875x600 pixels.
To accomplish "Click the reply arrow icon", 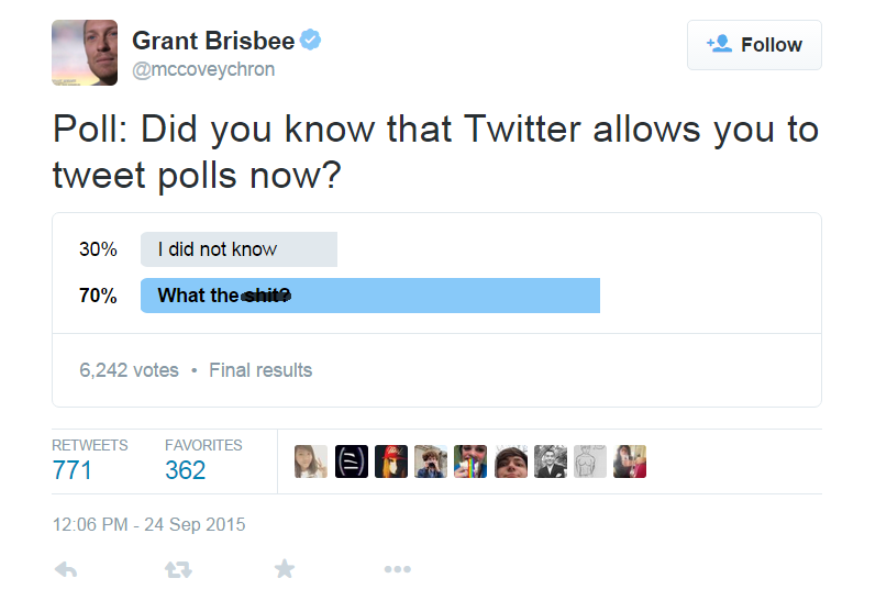I will pos(66,570).
